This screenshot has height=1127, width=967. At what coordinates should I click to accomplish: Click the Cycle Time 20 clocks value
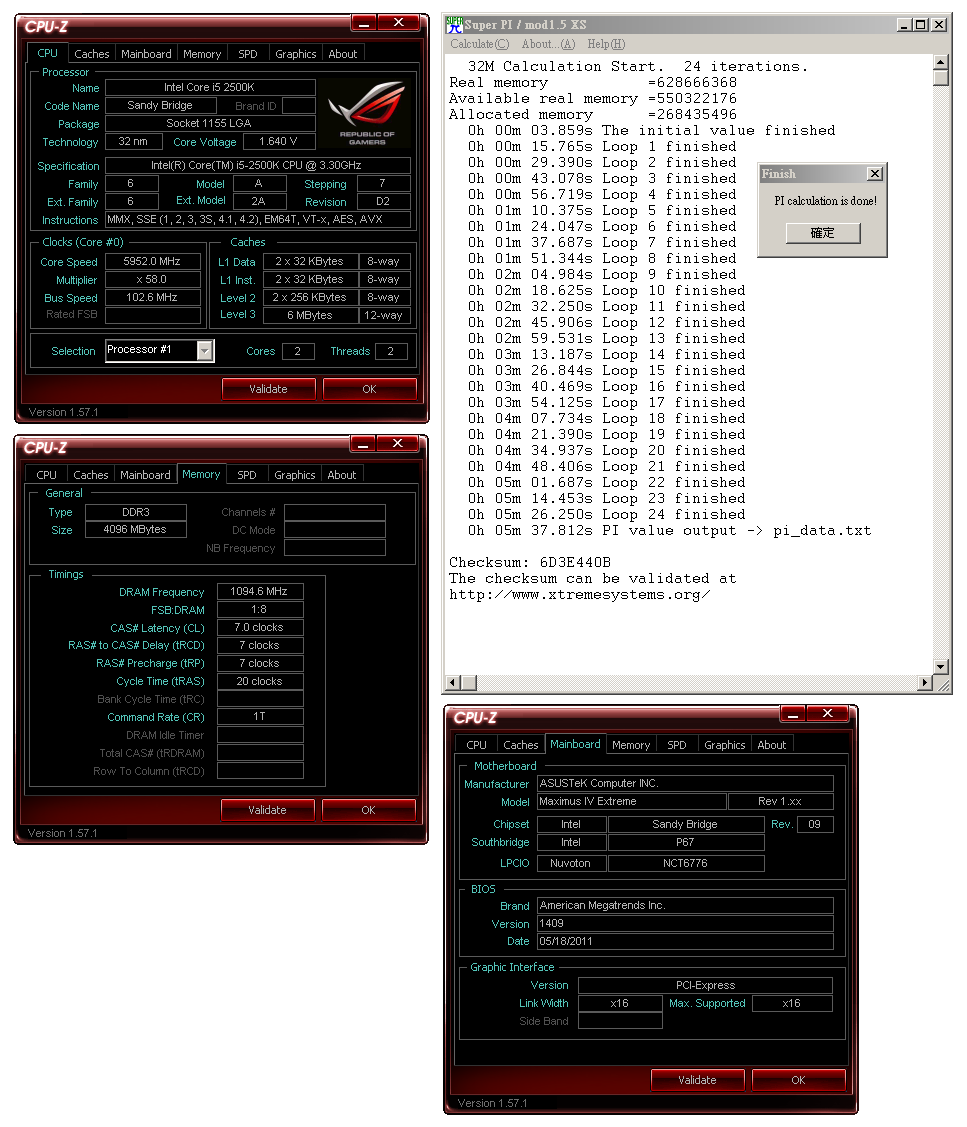point(260,681)
